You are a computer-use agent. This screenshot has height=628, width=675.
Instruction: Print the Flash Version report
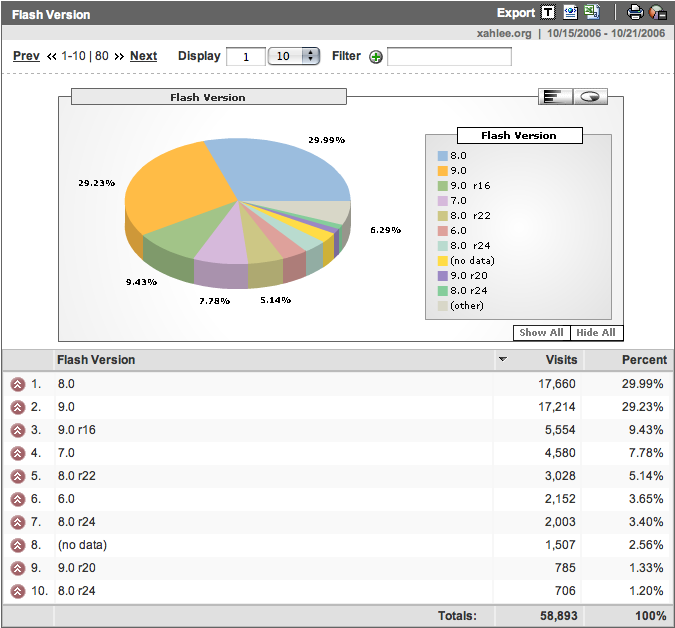634,13
